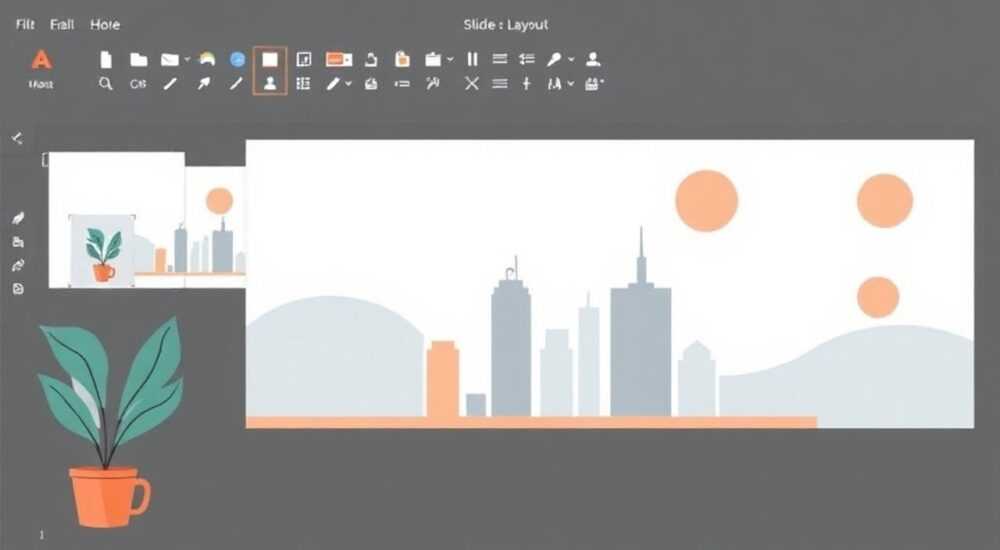Click person icon inside orange highlighted box
The height and width of the screenshot is (550, 1000).
click(x=270, y=84)
